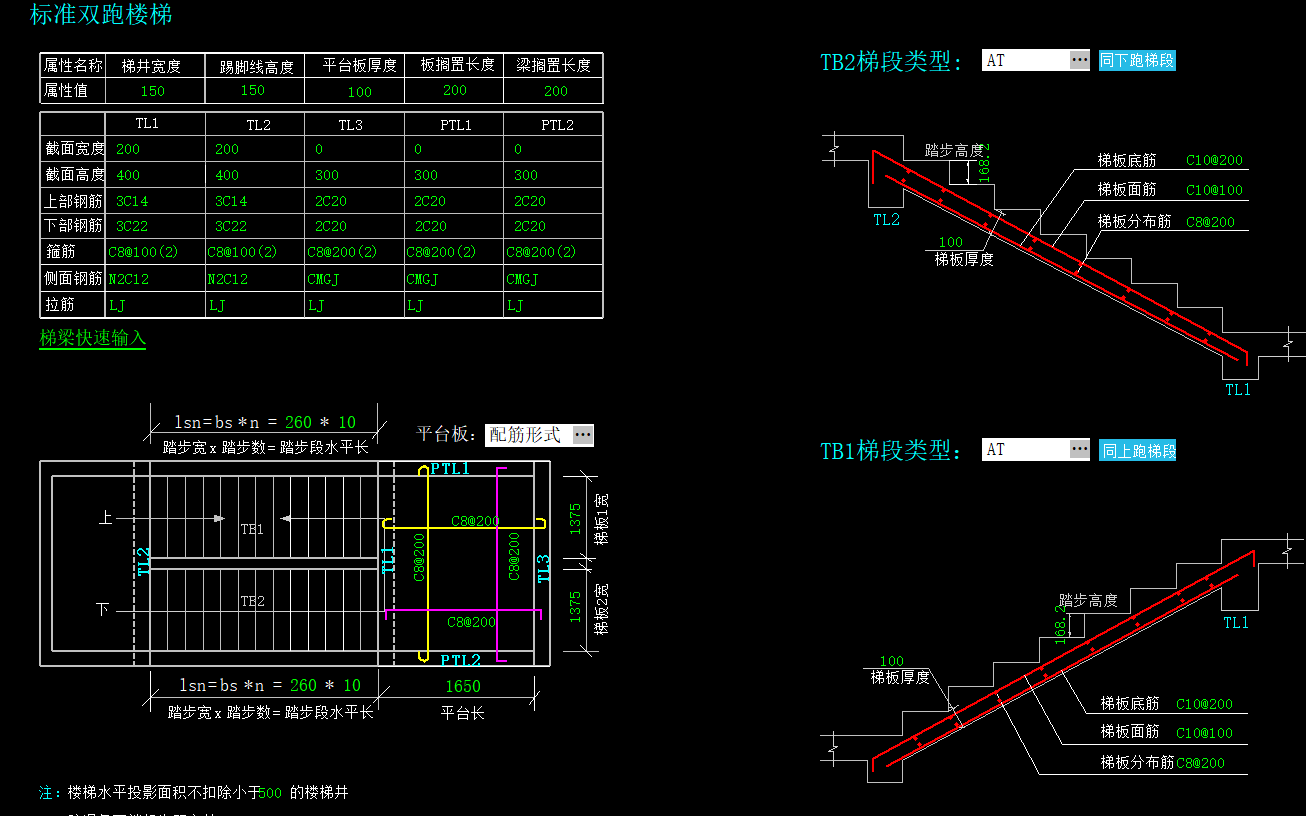This screenshot has width=1306, height=816.
Task: Click the 同上跑梯段 button
Action: click(x=1137, y=450)
